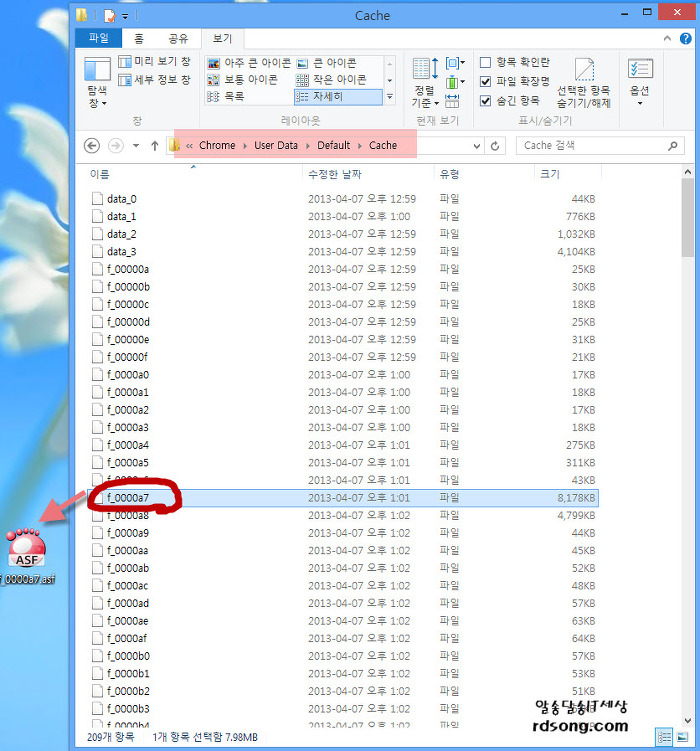Image resolution: width=700 pixels, height=751 pixels.
Task: Click the refresh button beside address bar
Action: click(x=496, y=145)
